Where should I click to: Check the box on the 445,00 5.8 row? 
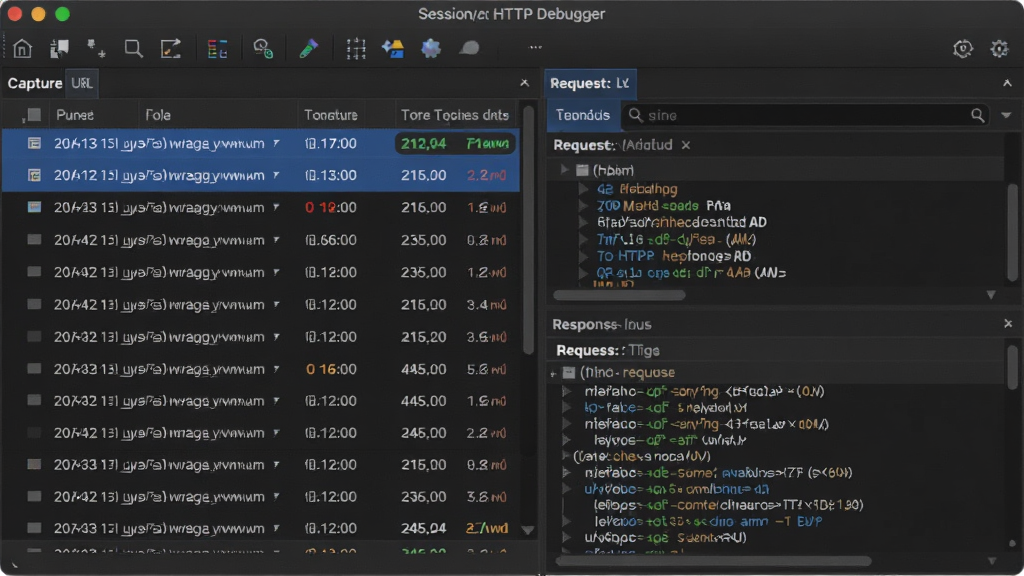(34, 368)
